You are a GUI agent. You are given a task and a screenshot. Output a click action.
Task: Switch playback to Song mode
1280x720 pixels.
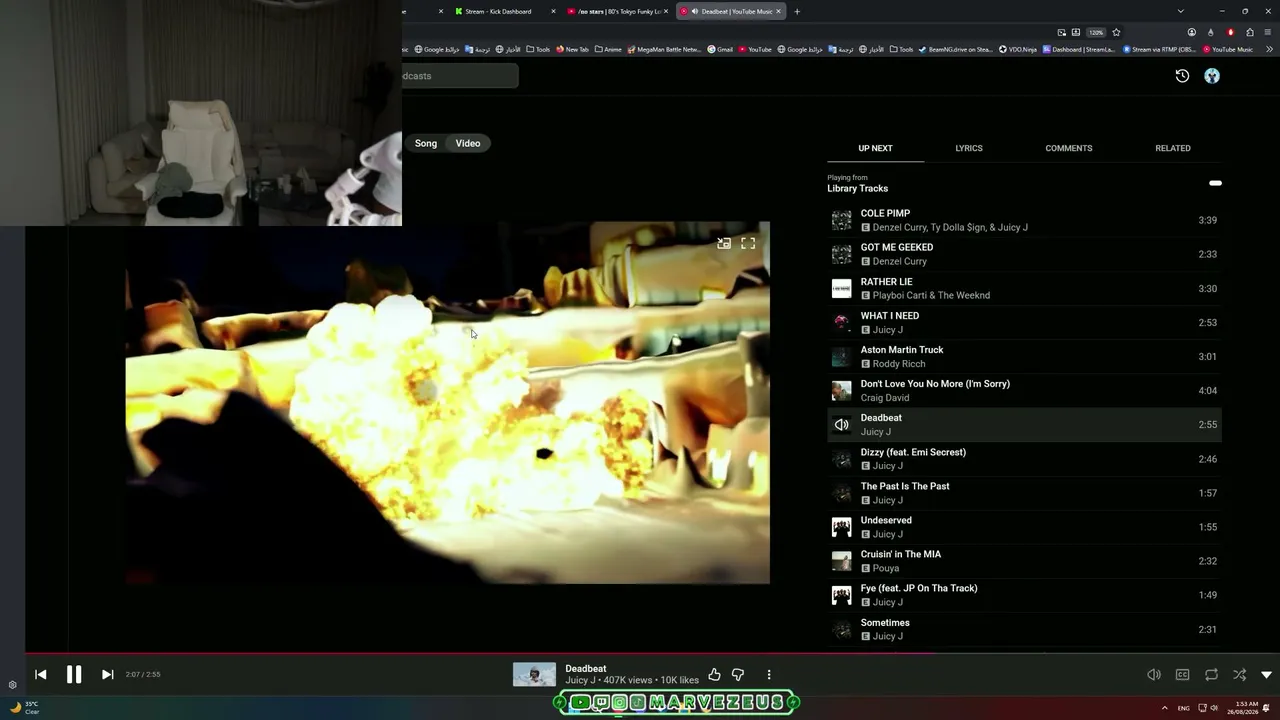426,143
